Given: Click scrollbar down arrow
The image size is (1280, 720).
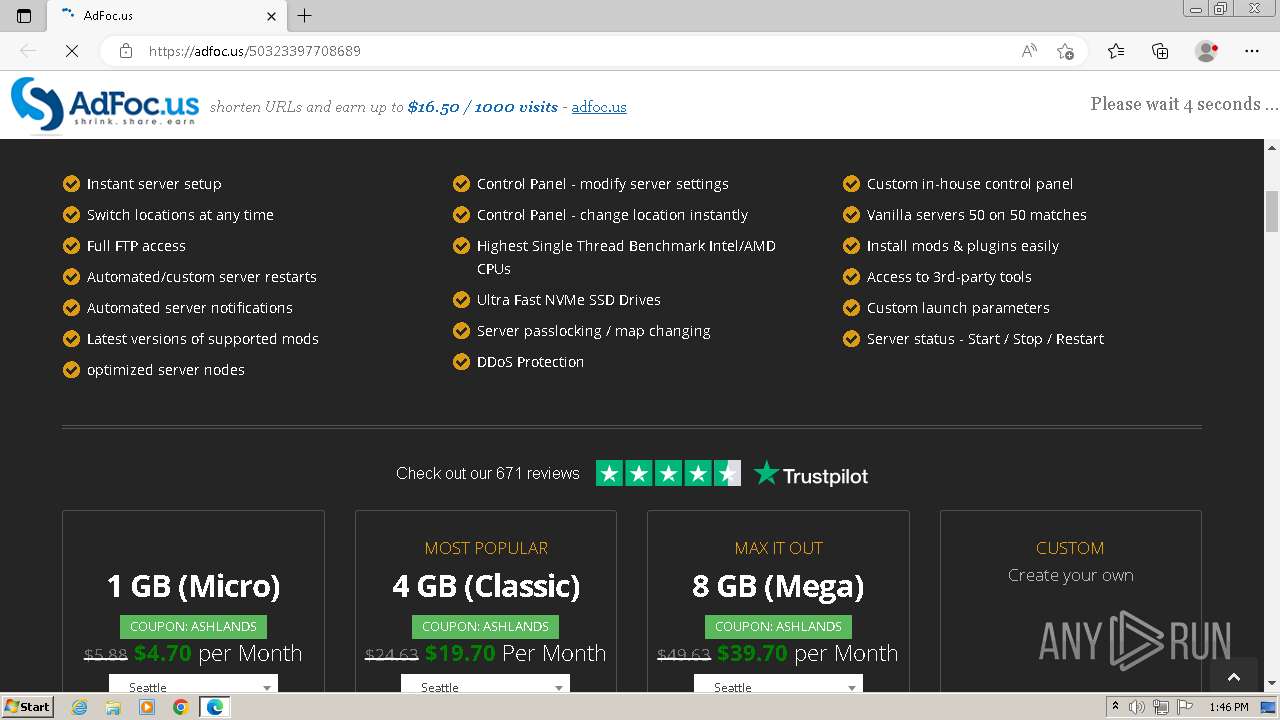Looking at the screenshot, I should 1272,684.
